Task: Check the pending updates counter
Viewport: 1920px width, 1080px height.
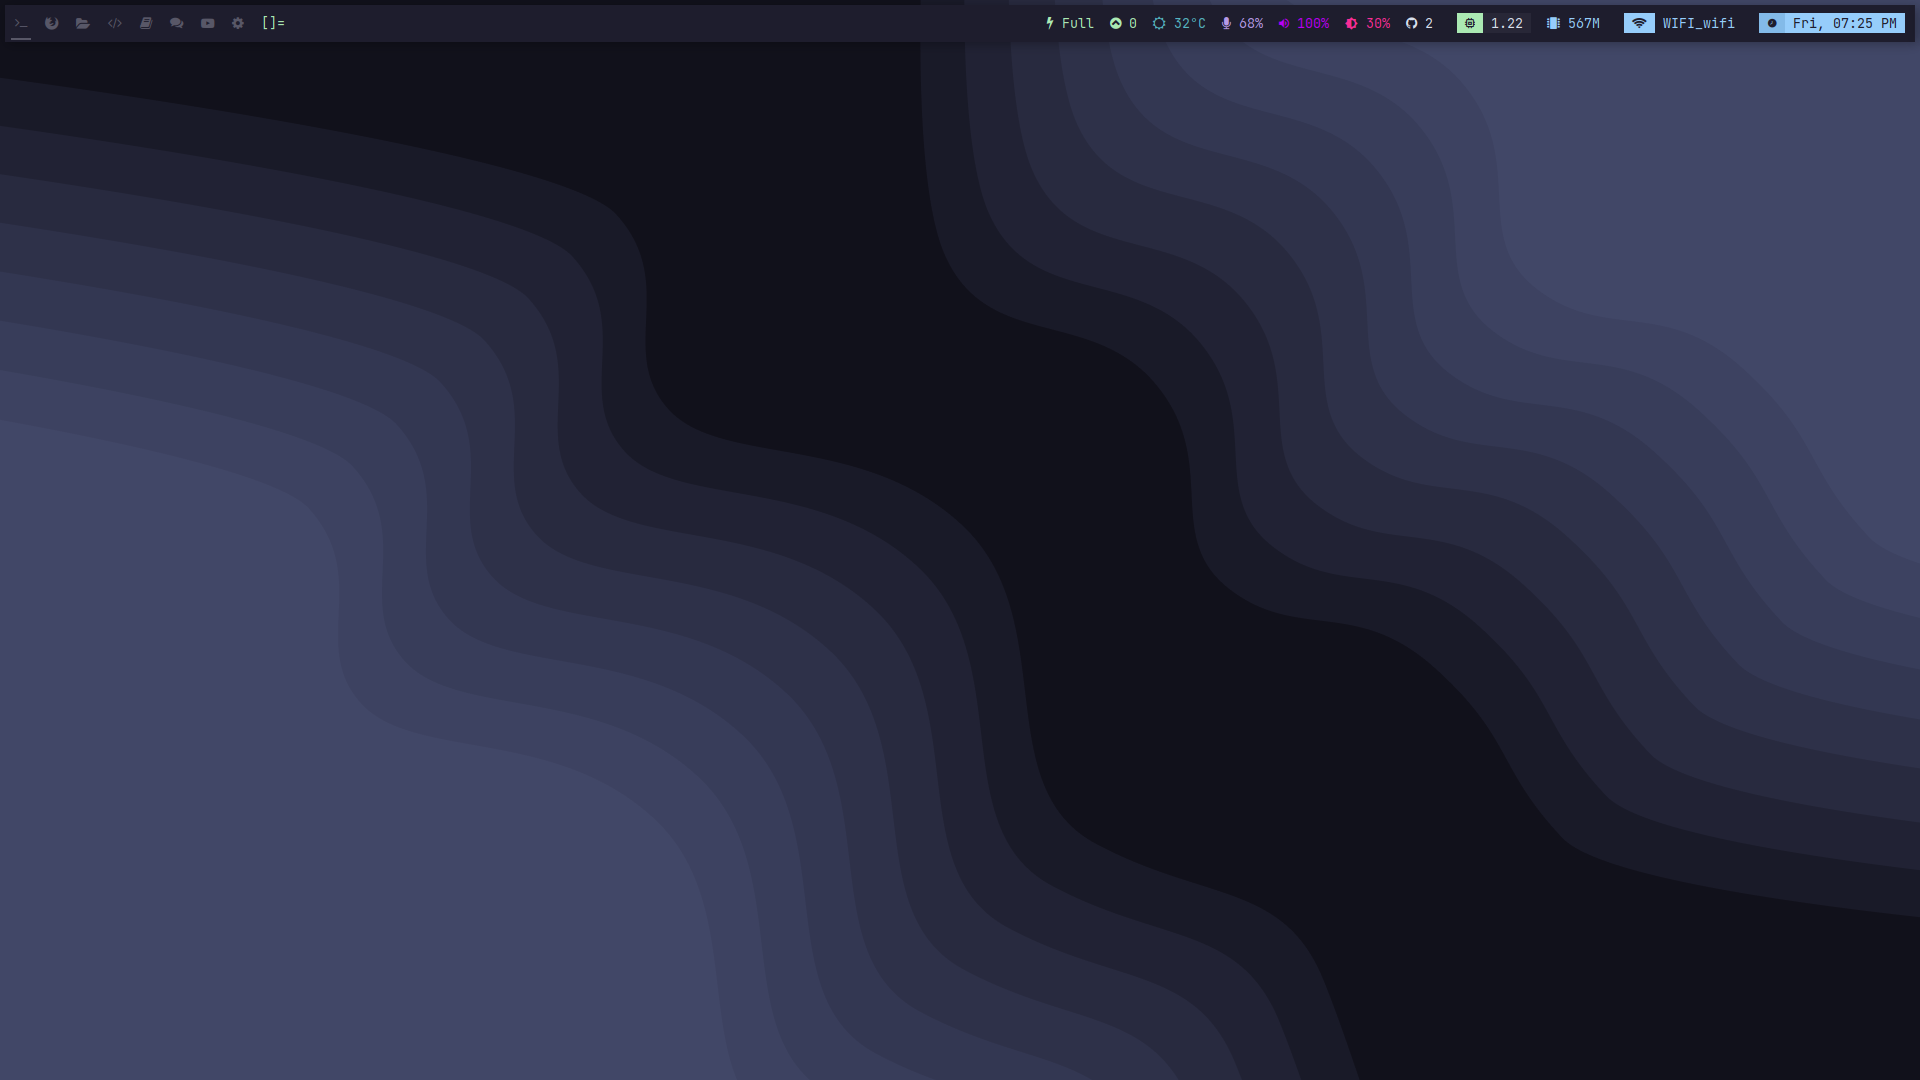Action: pos(1123,23)
